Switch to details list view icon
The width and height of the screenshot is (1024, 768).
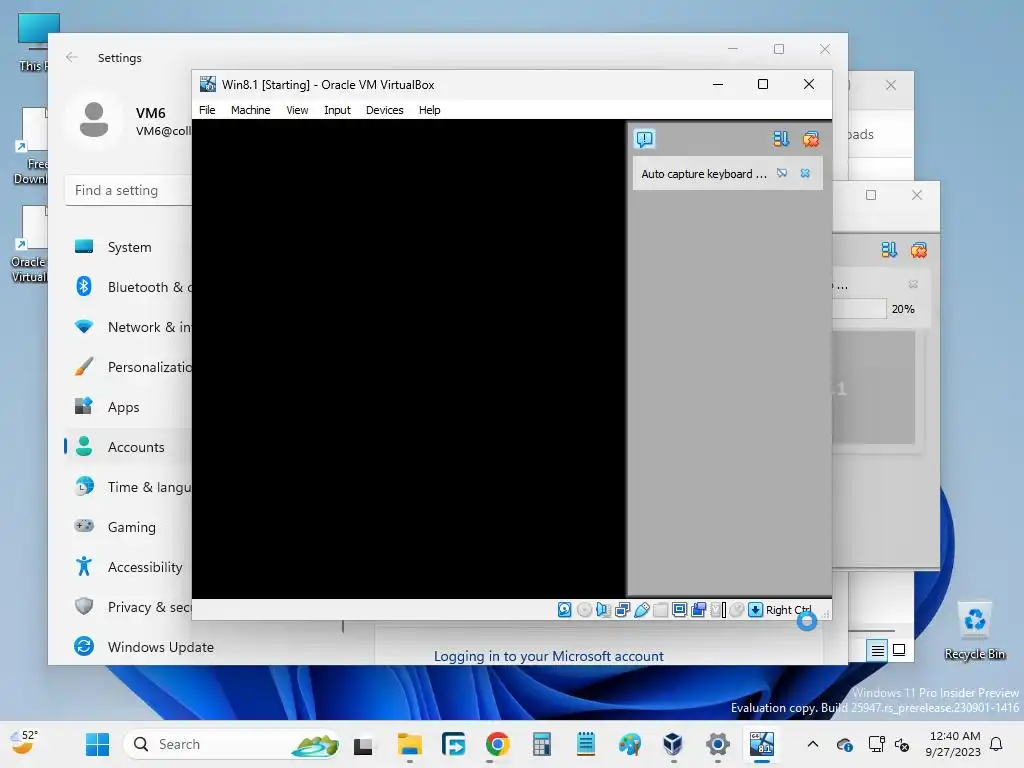pyautogui.click(x=877, y=650)
